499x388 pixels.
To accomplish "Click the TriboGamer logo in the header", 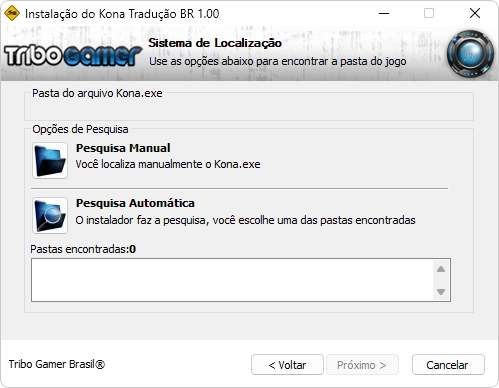I will pos(73,55).
